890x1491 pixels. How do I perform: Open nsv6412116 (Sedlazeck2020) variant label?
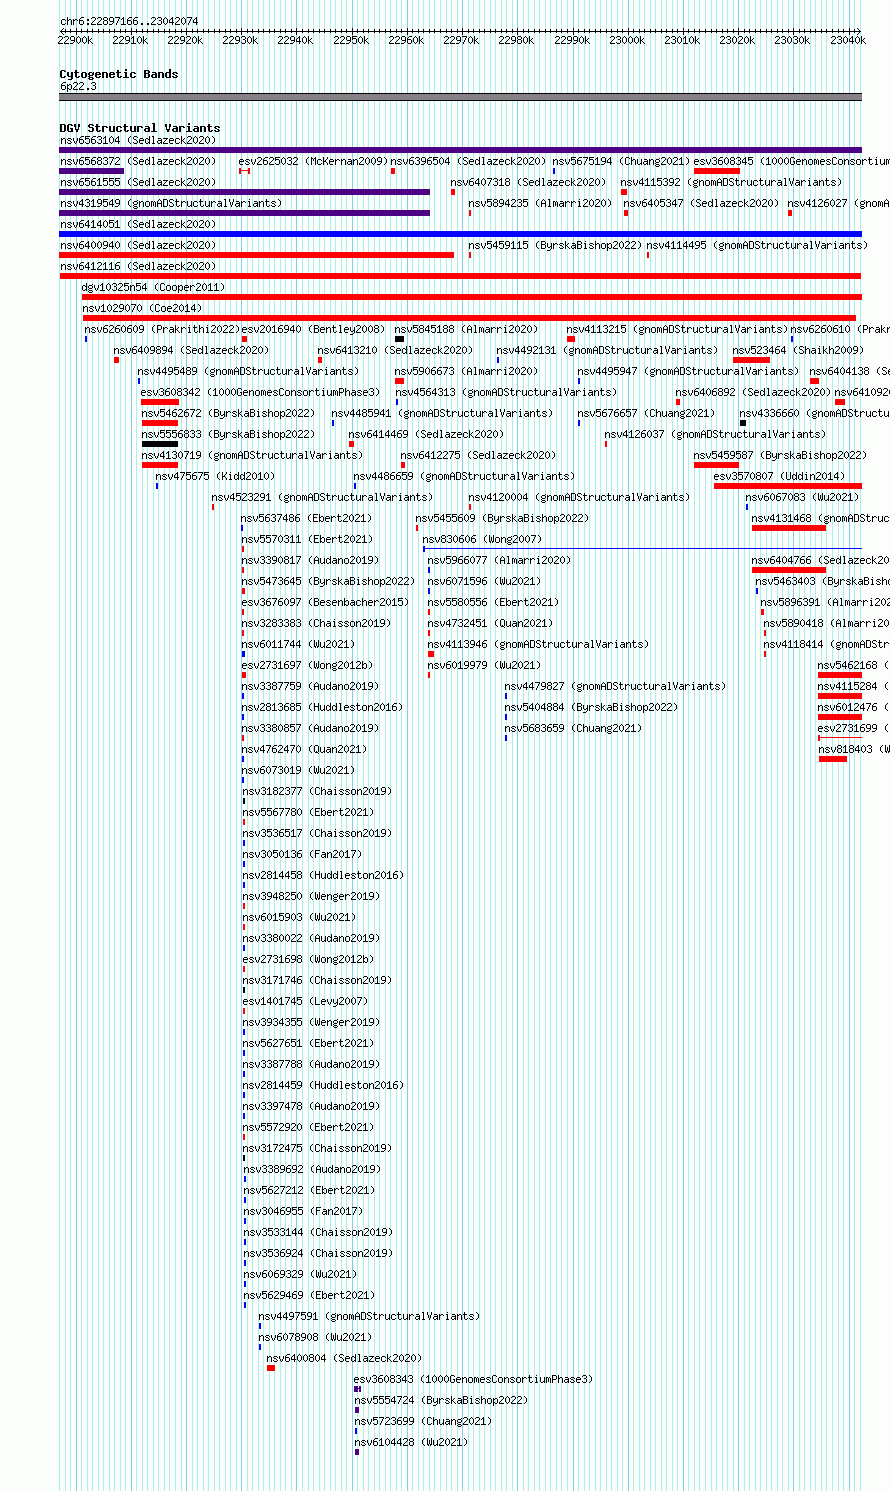click(137, 266)
